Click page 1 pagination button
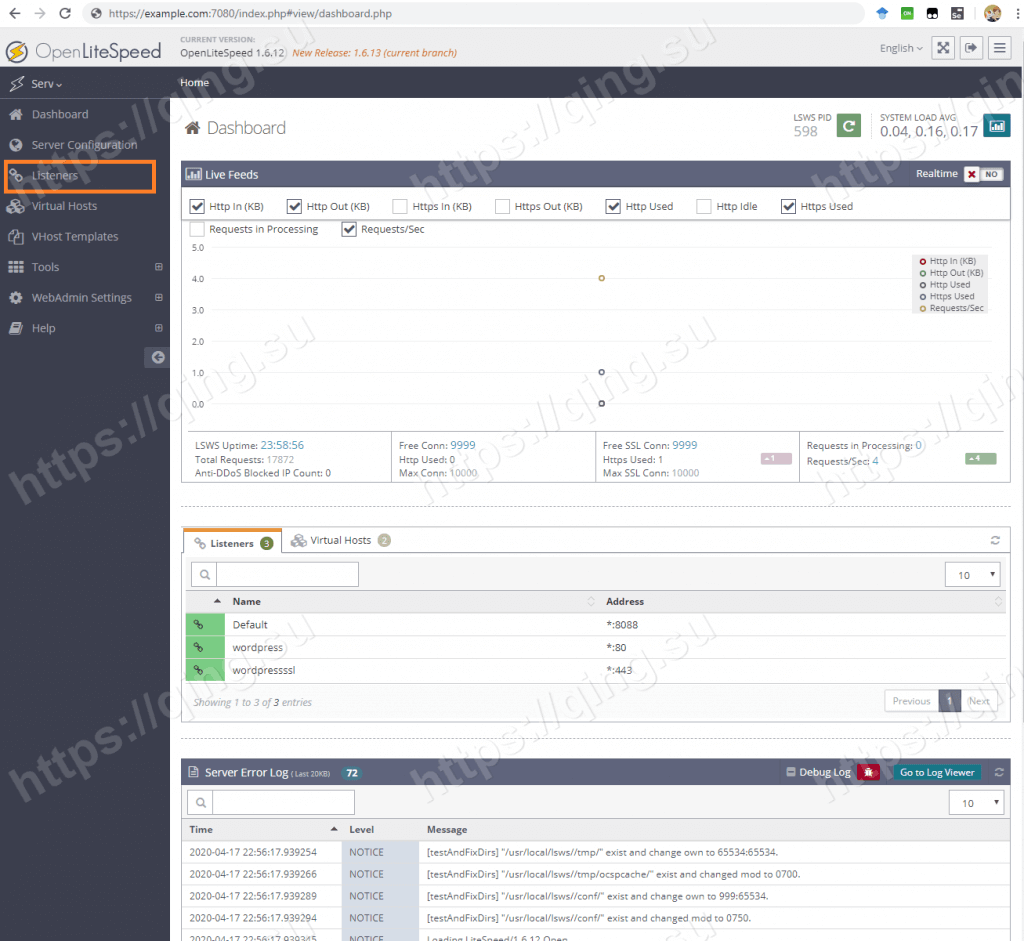This screenshot has width=1024, height=941. (950, 701)
